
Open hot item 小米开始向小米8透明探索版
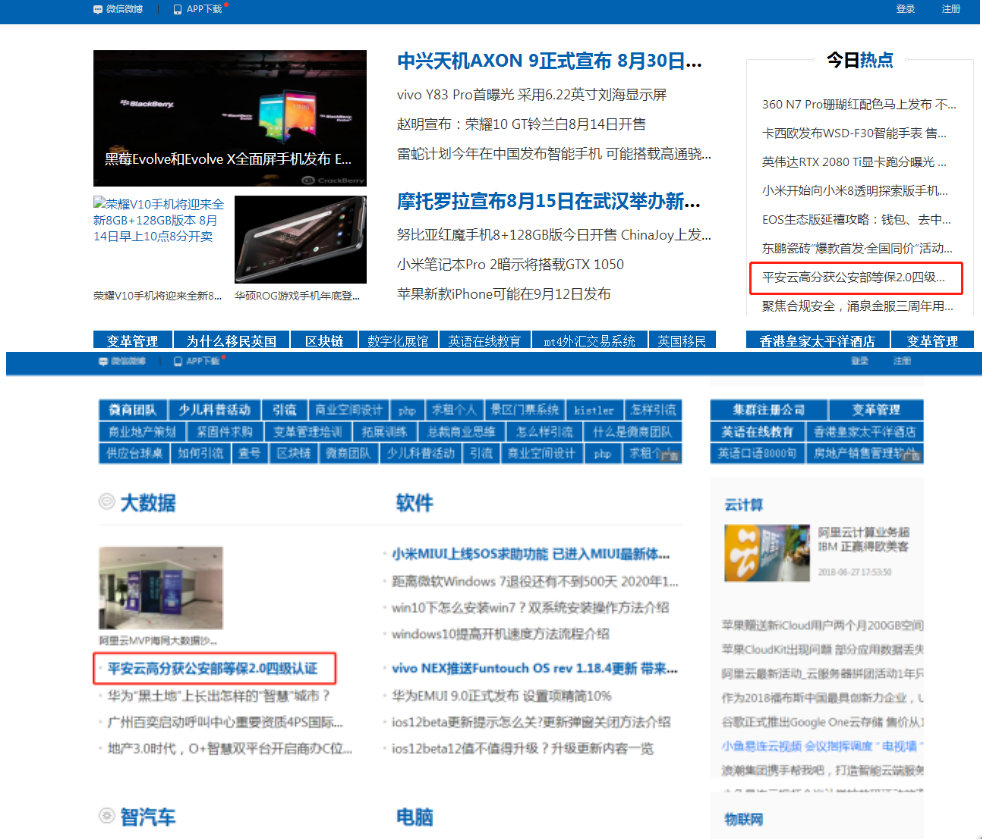tap(855, 191)
